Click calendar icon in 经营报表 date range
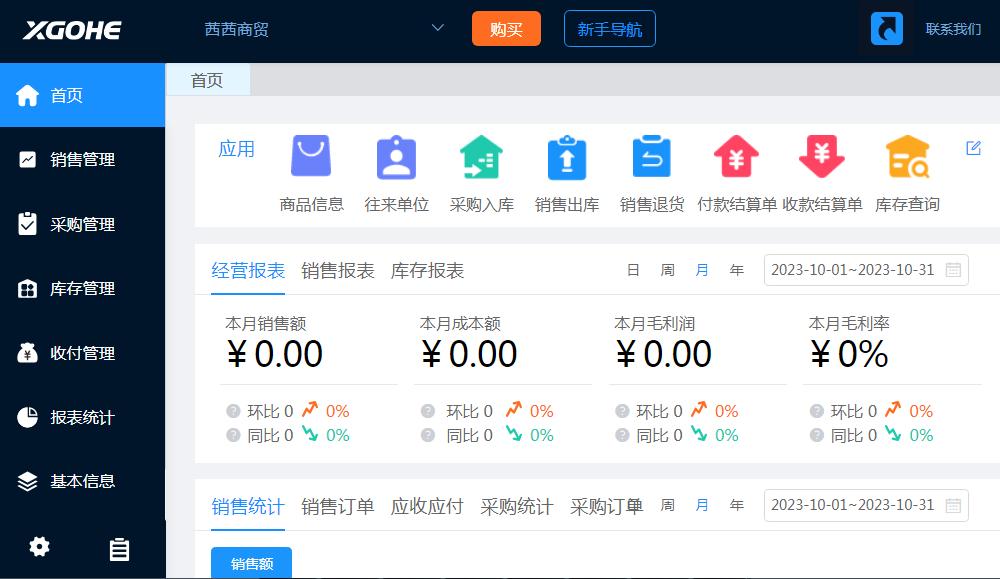The height and width of the screenshot is (579, 1000). (x=953, y=270)
